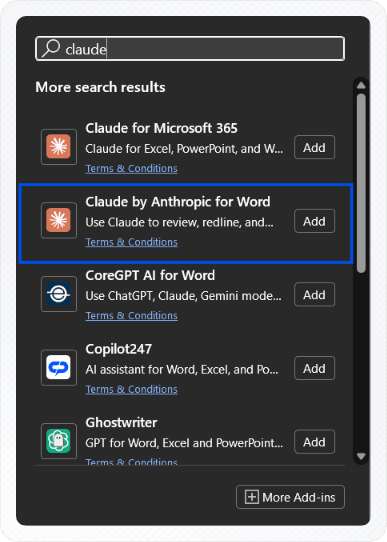Click the description 'Use ChatGPT, Claude, Gemini mode...'

(x=183, y=296)
